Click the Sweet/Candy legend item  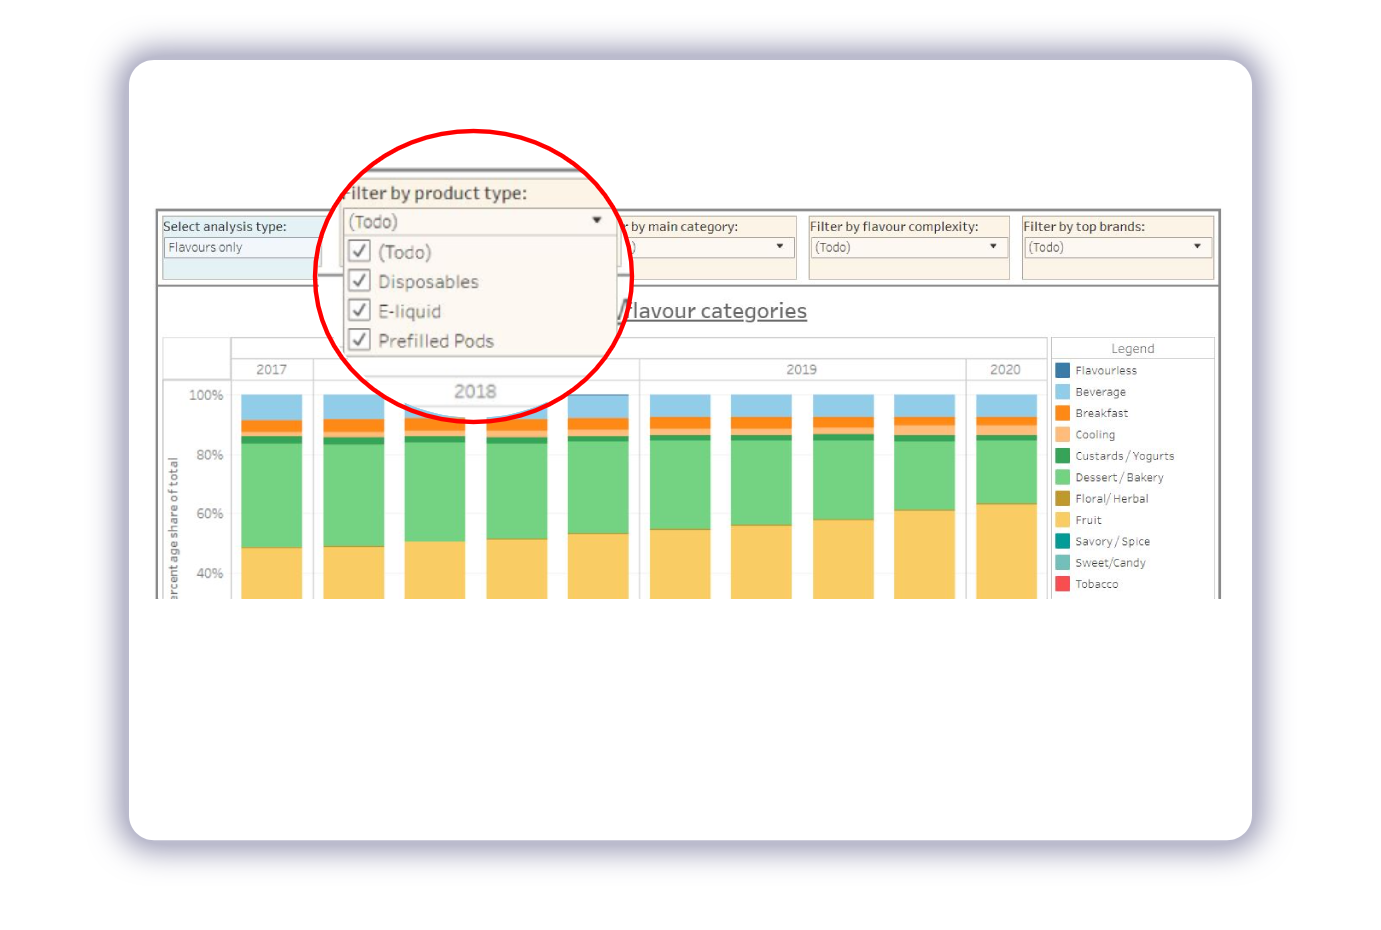1110,563
